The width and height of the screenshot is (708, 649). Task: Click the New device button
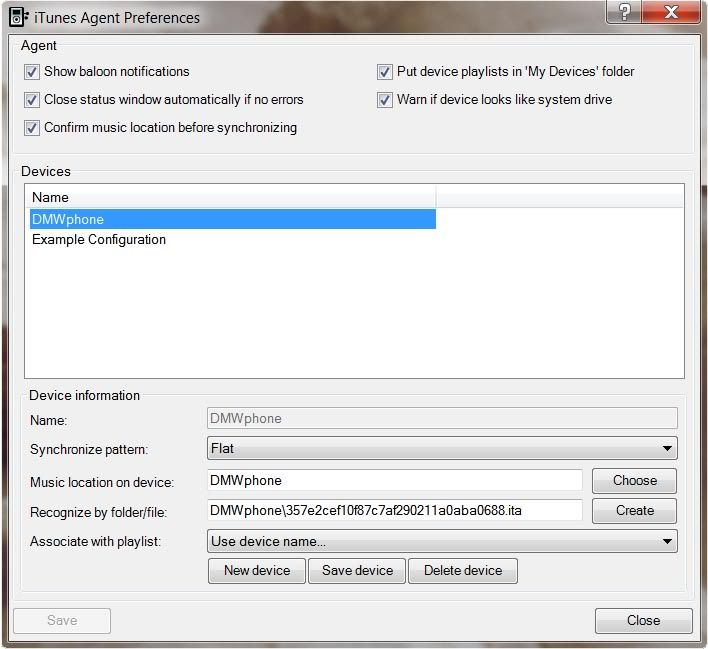point(257,571)
